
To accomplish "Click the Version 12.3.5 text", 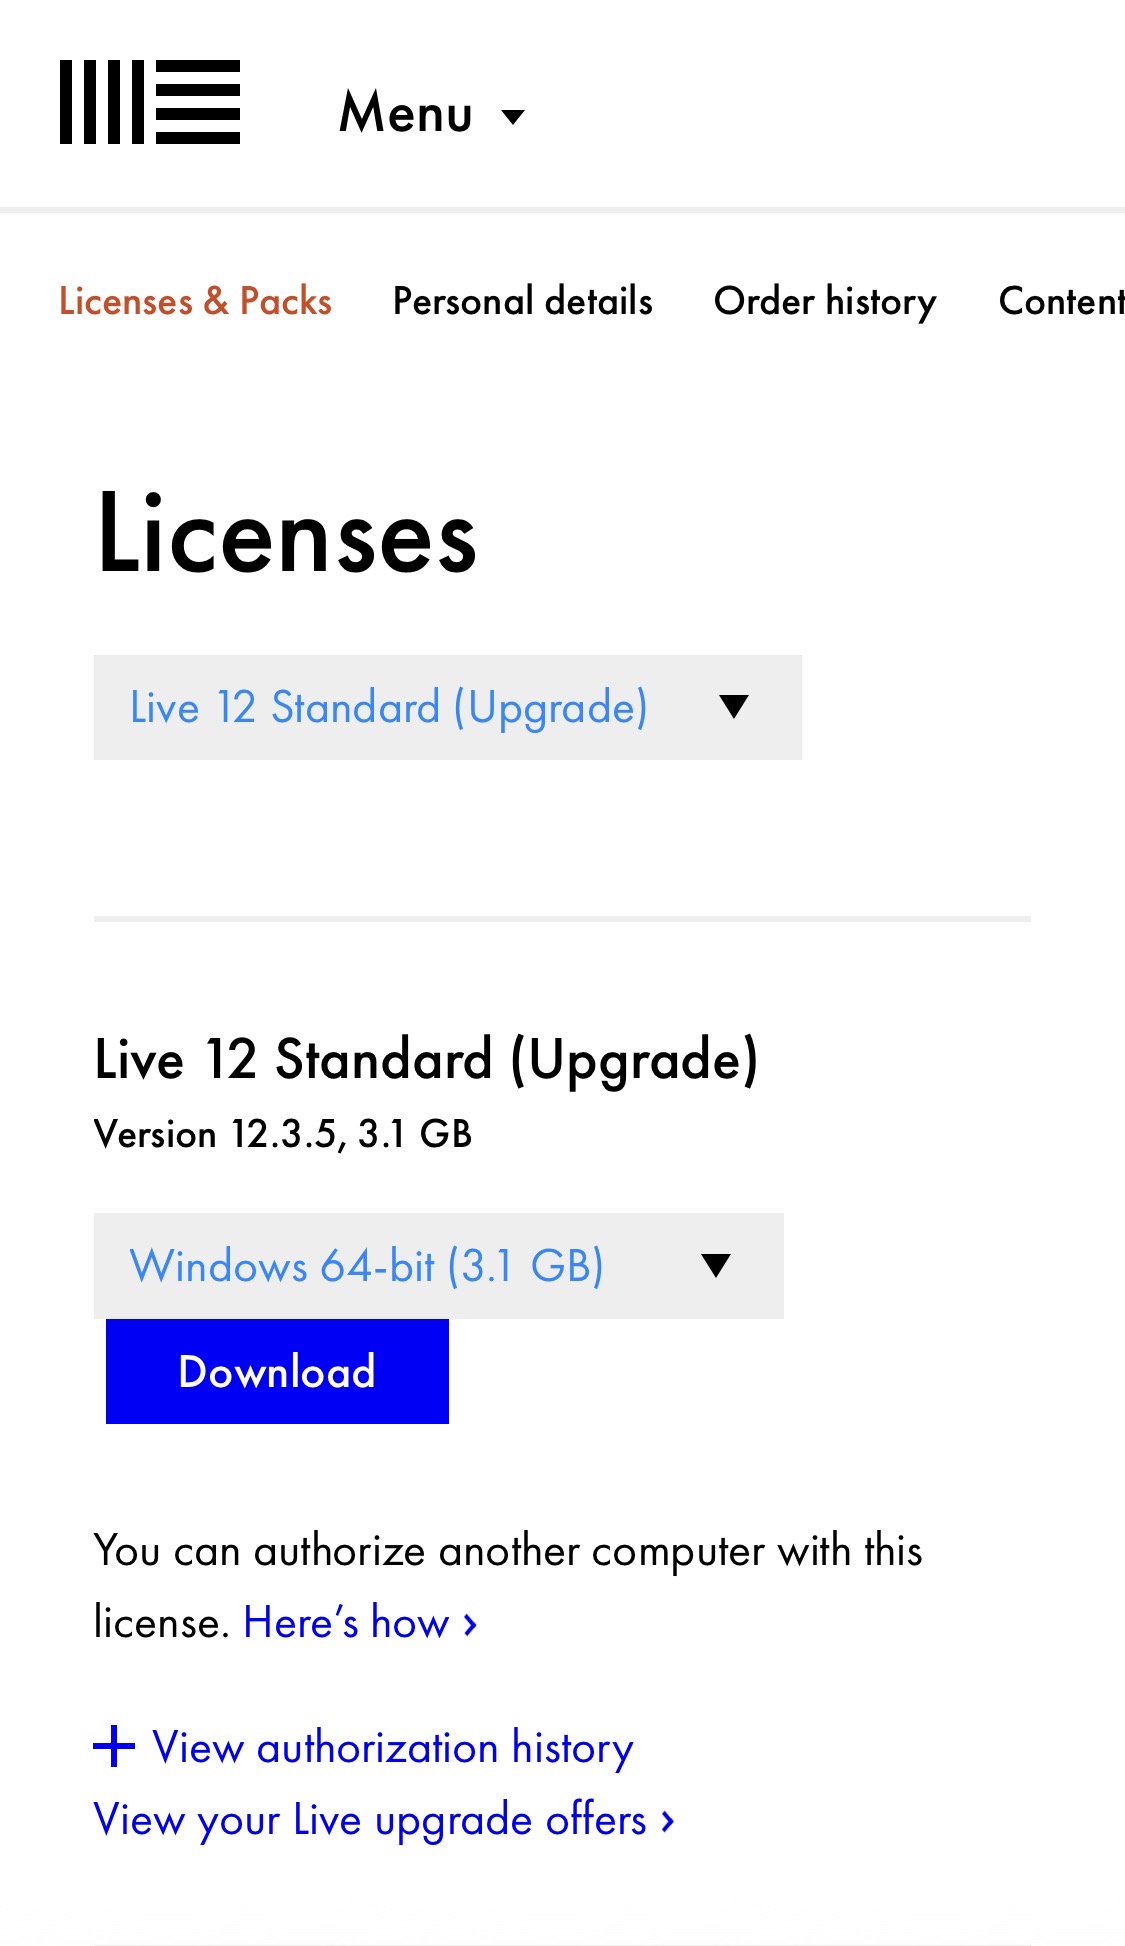I will tap(283, 1134).
